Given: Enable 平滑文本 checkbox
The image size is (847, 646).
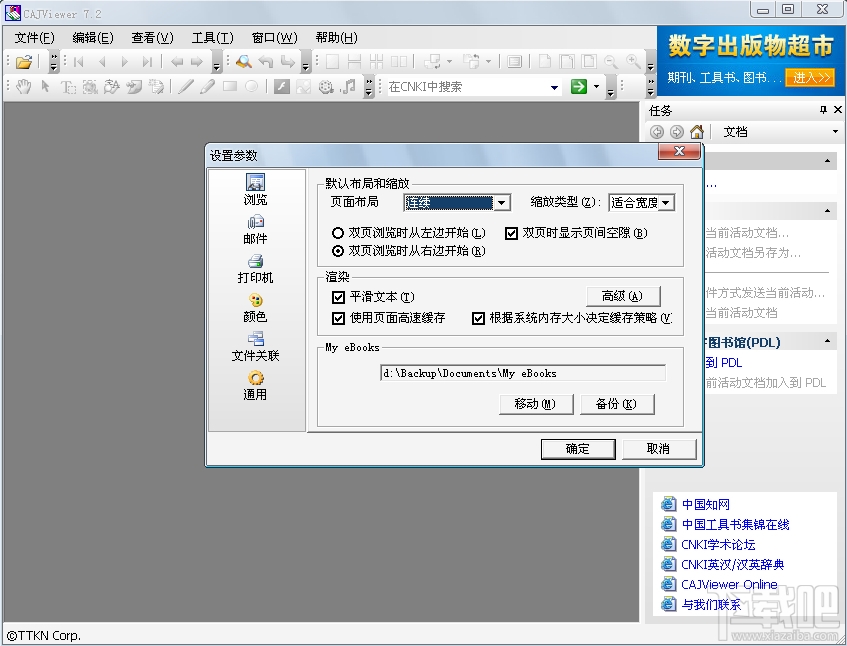Looking at the screenshot, I should 340,298.
